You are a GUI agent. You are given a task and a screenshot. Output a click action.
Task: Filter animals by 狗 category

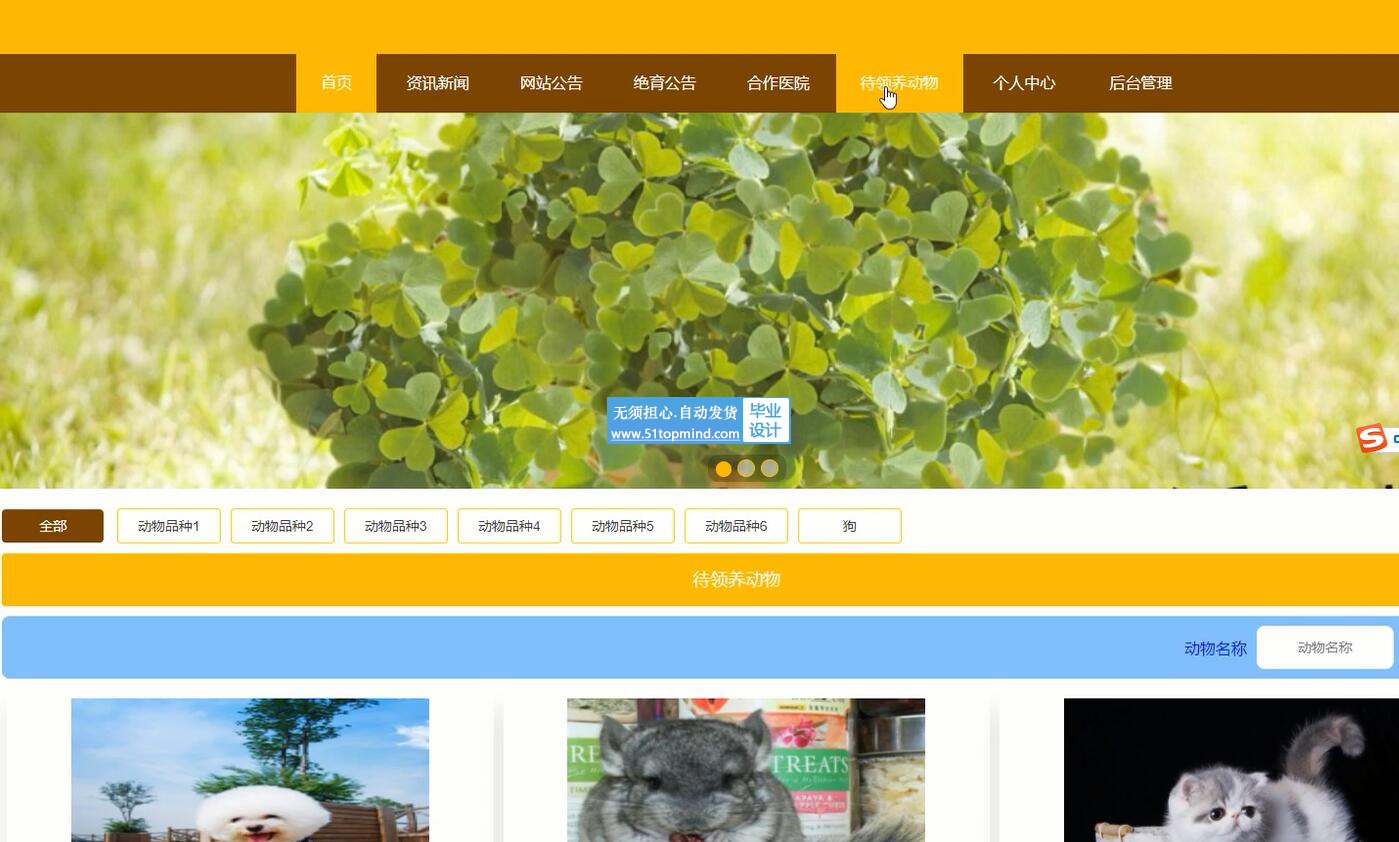[850, 526]
